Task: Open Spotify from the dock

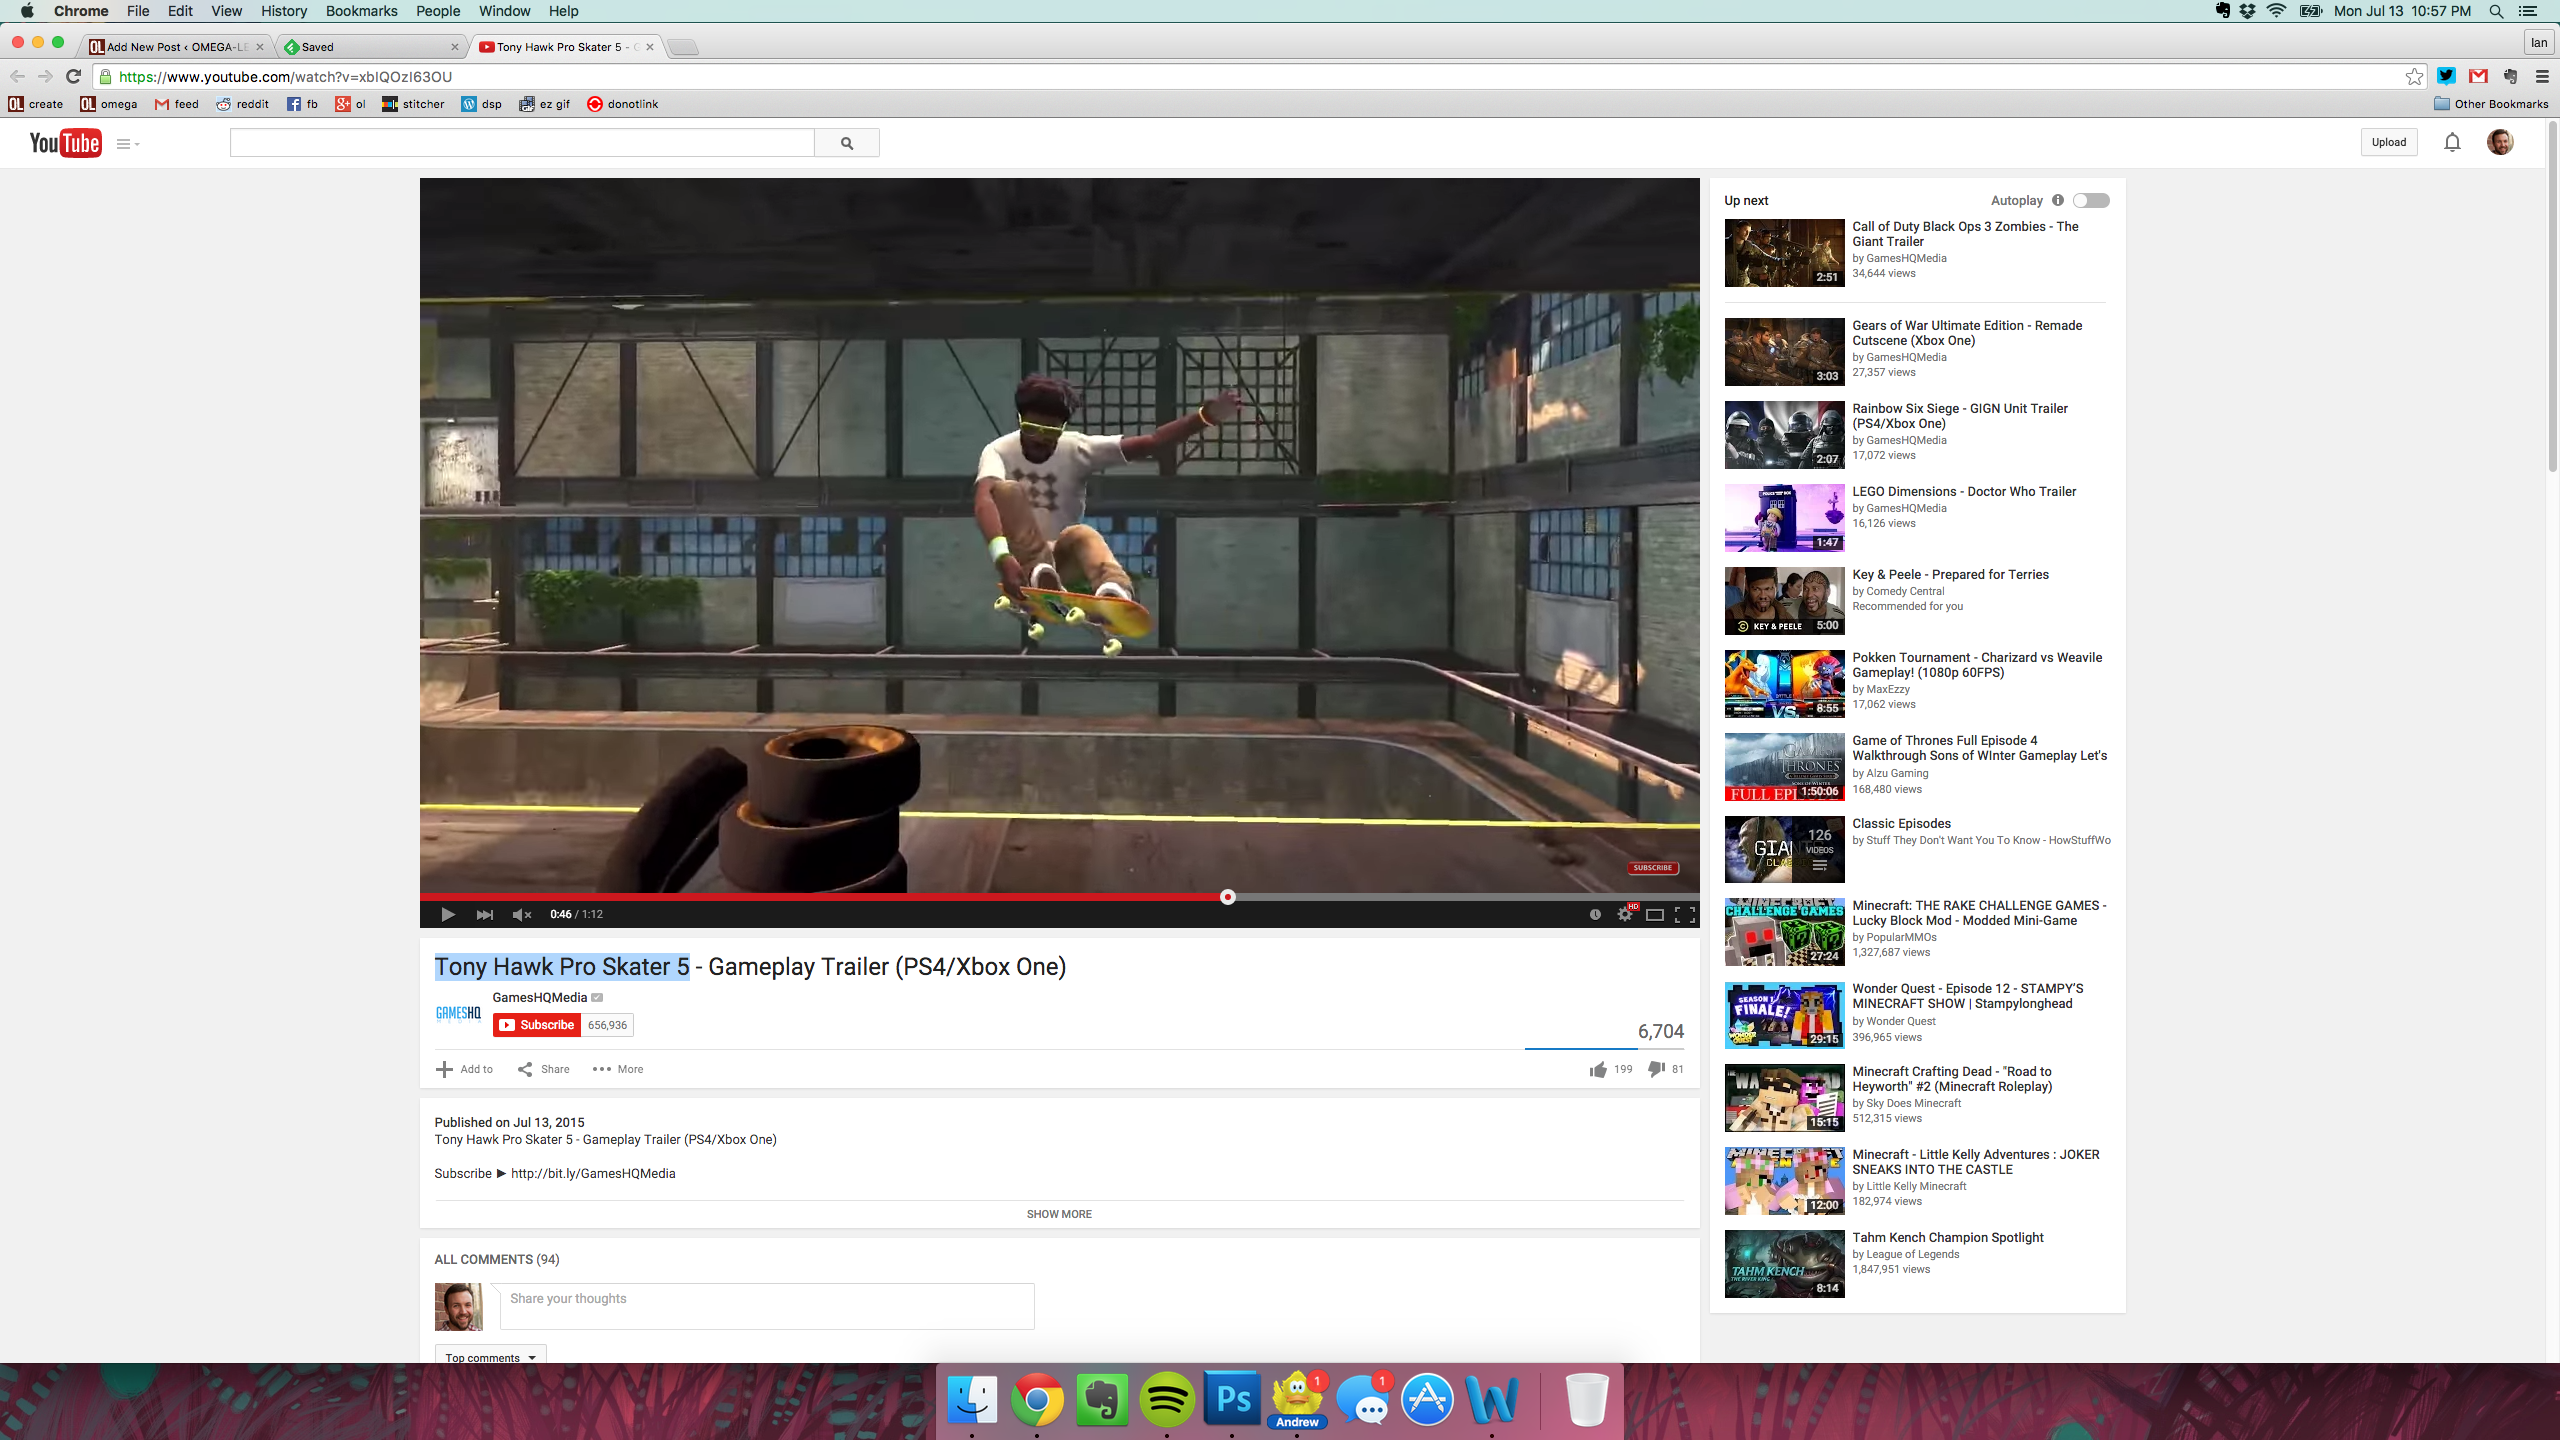Action: (1167, 1399)
